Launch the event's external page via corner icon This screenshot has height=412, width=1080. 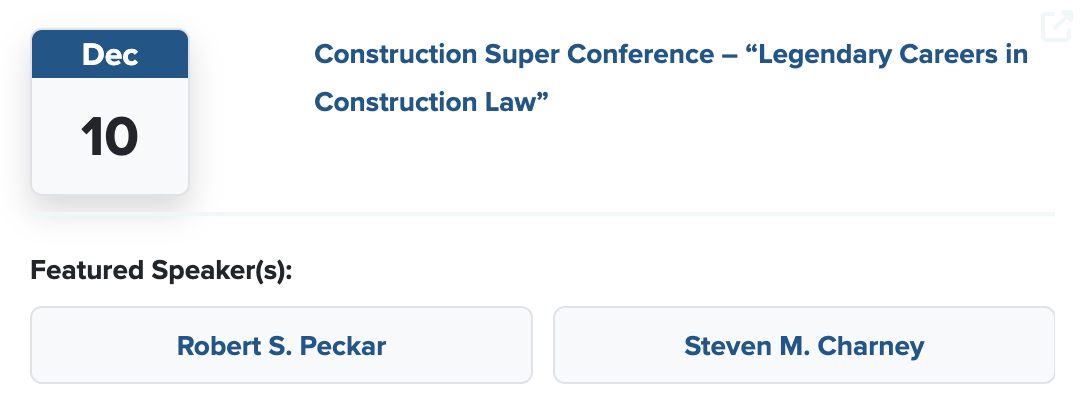pos(1056,26)
